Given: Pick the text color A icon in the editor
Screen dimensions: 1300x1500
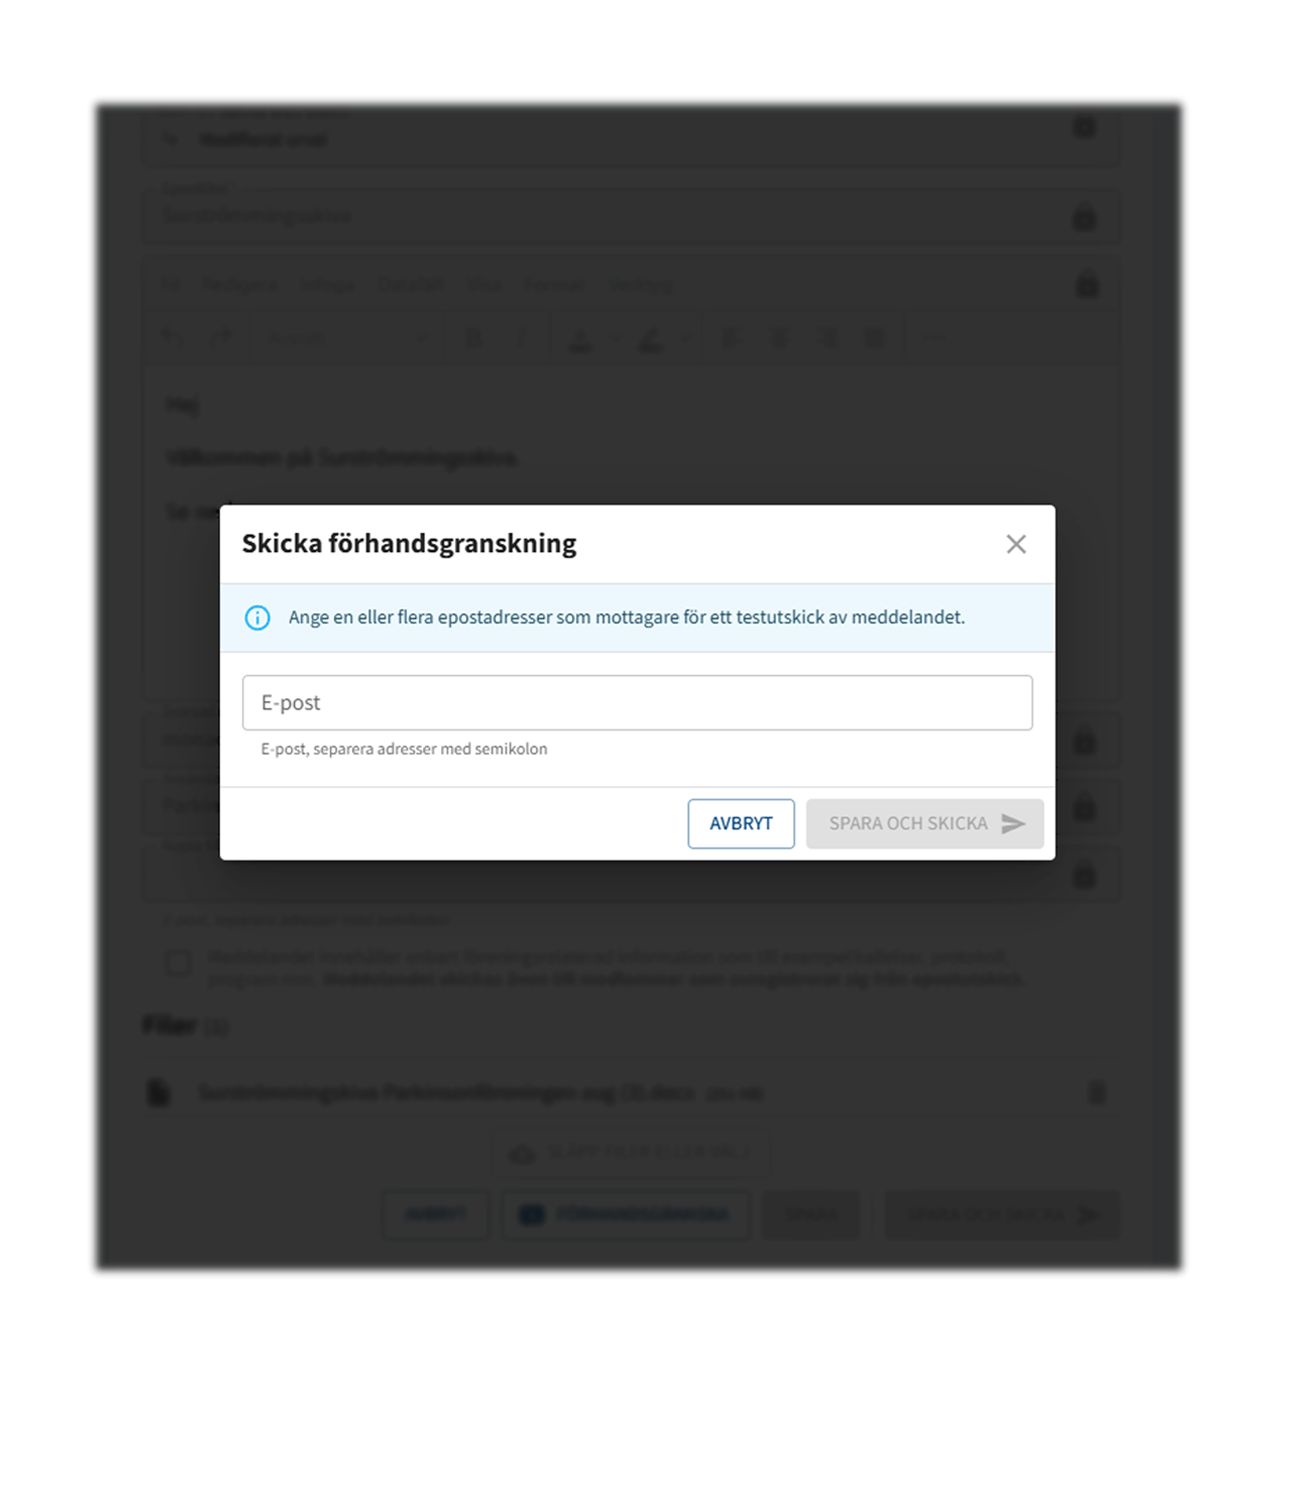Looking at the screenshot, I should tap(580, 340).
